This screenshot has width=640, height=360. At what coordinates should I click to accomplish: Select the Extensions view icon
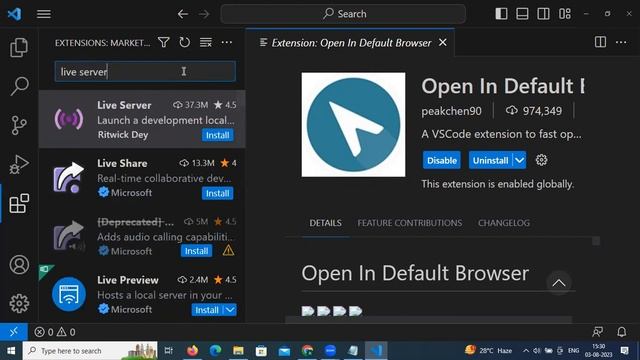coord(19,203)
